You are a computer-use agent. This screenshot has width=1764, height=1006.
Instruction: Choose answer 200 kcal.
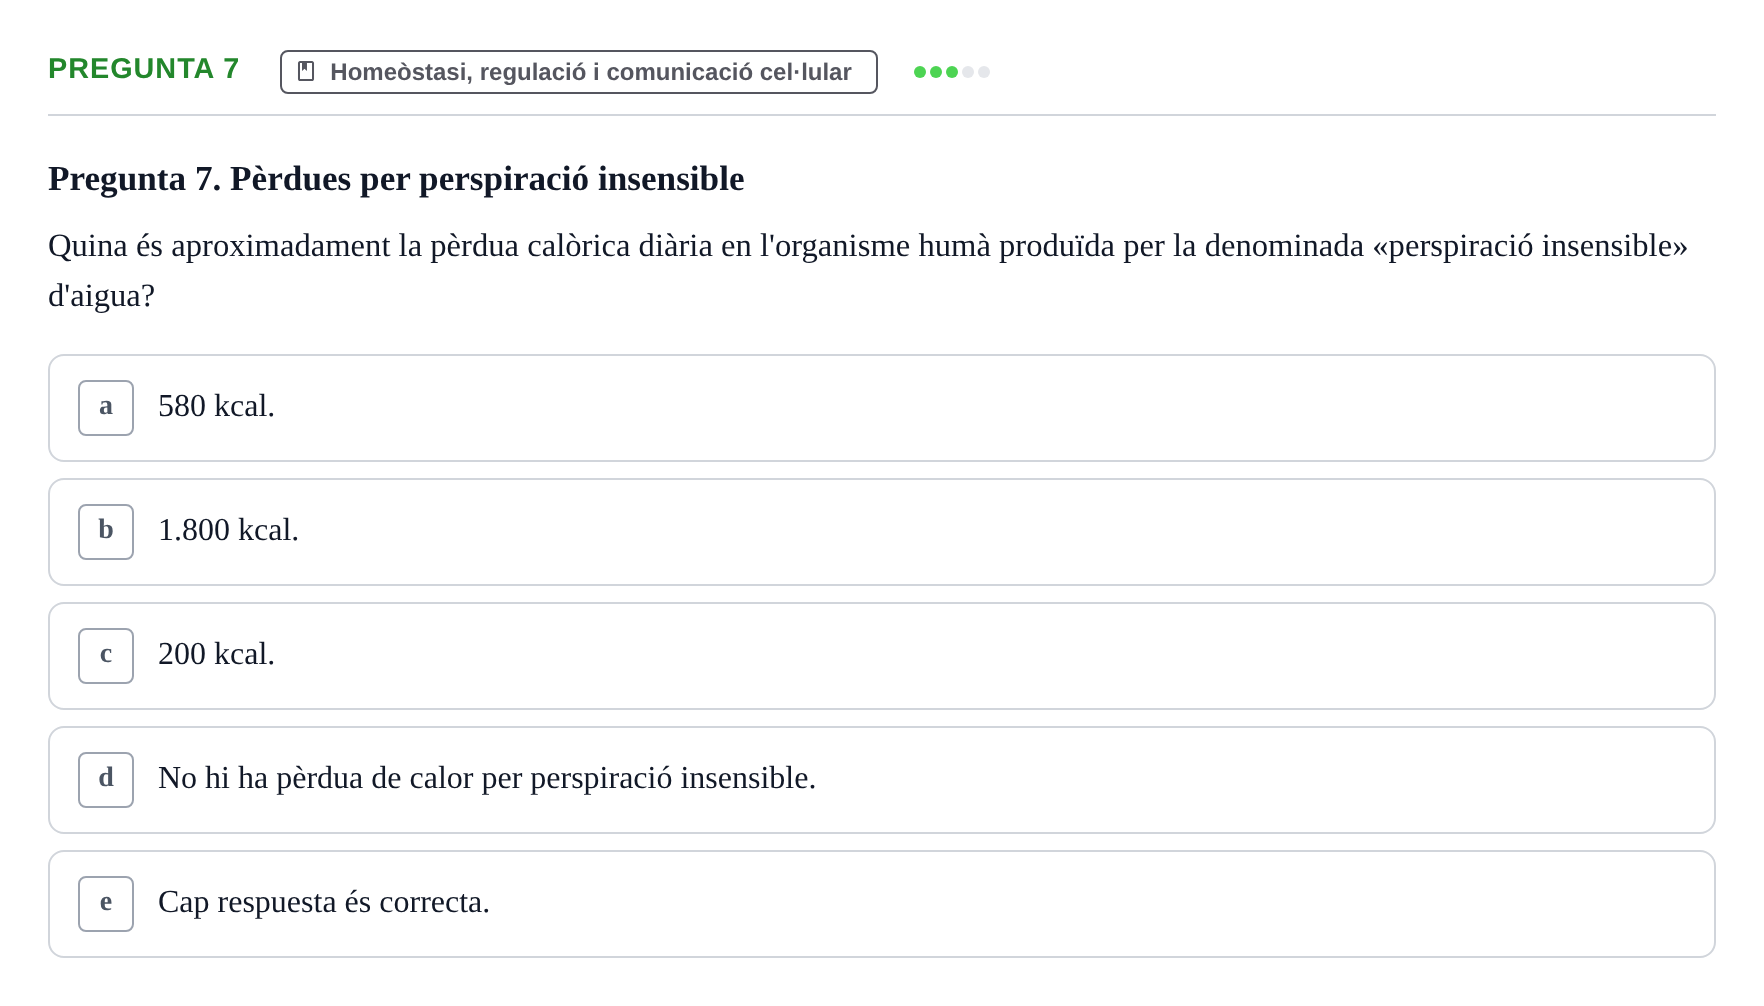pos(882,656)
